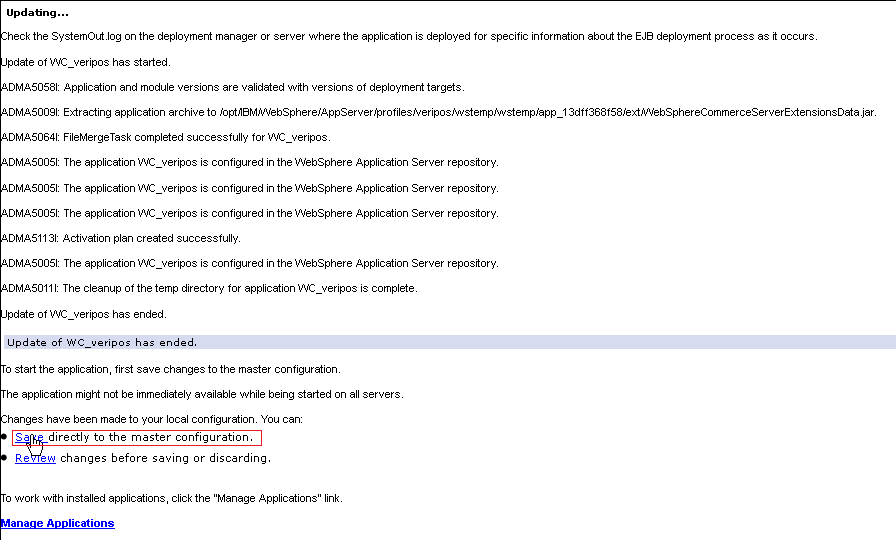The image size is (896, 540).
Task: Click the "might not be immediately available" notice
Action: (201, 394)
